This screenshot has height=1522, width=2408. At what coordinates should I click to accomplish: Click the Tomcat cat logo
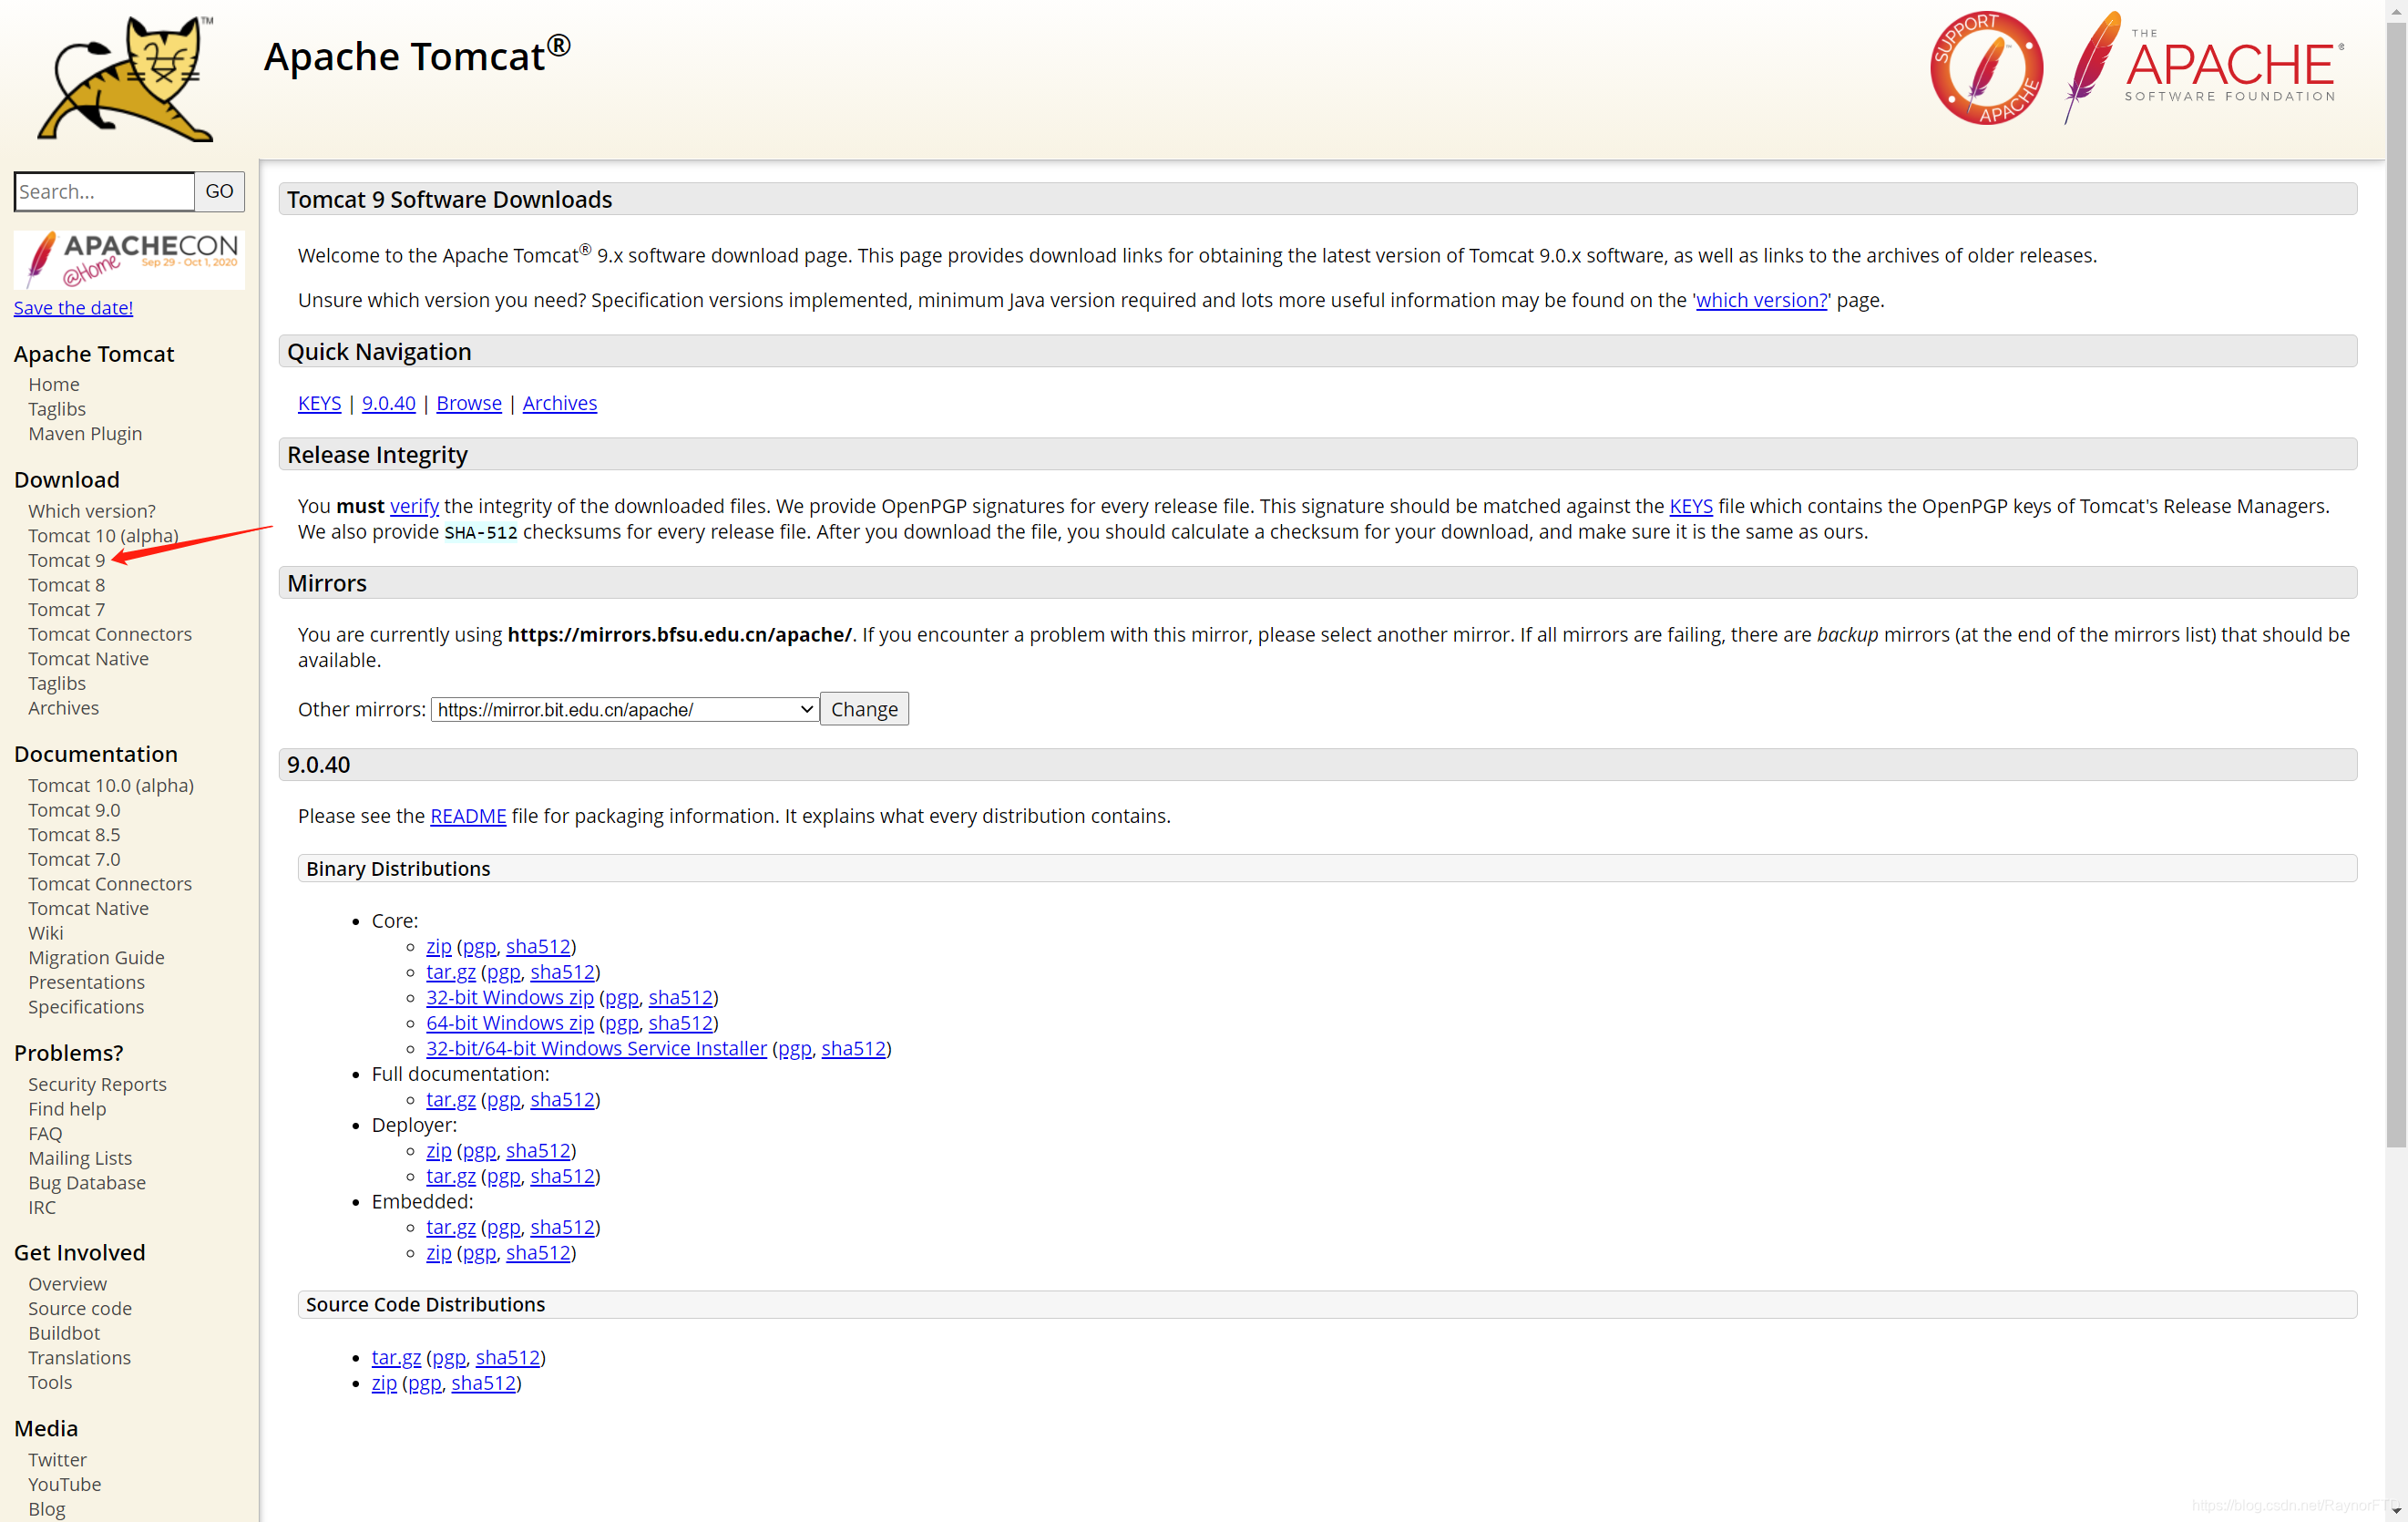[125, 78]
